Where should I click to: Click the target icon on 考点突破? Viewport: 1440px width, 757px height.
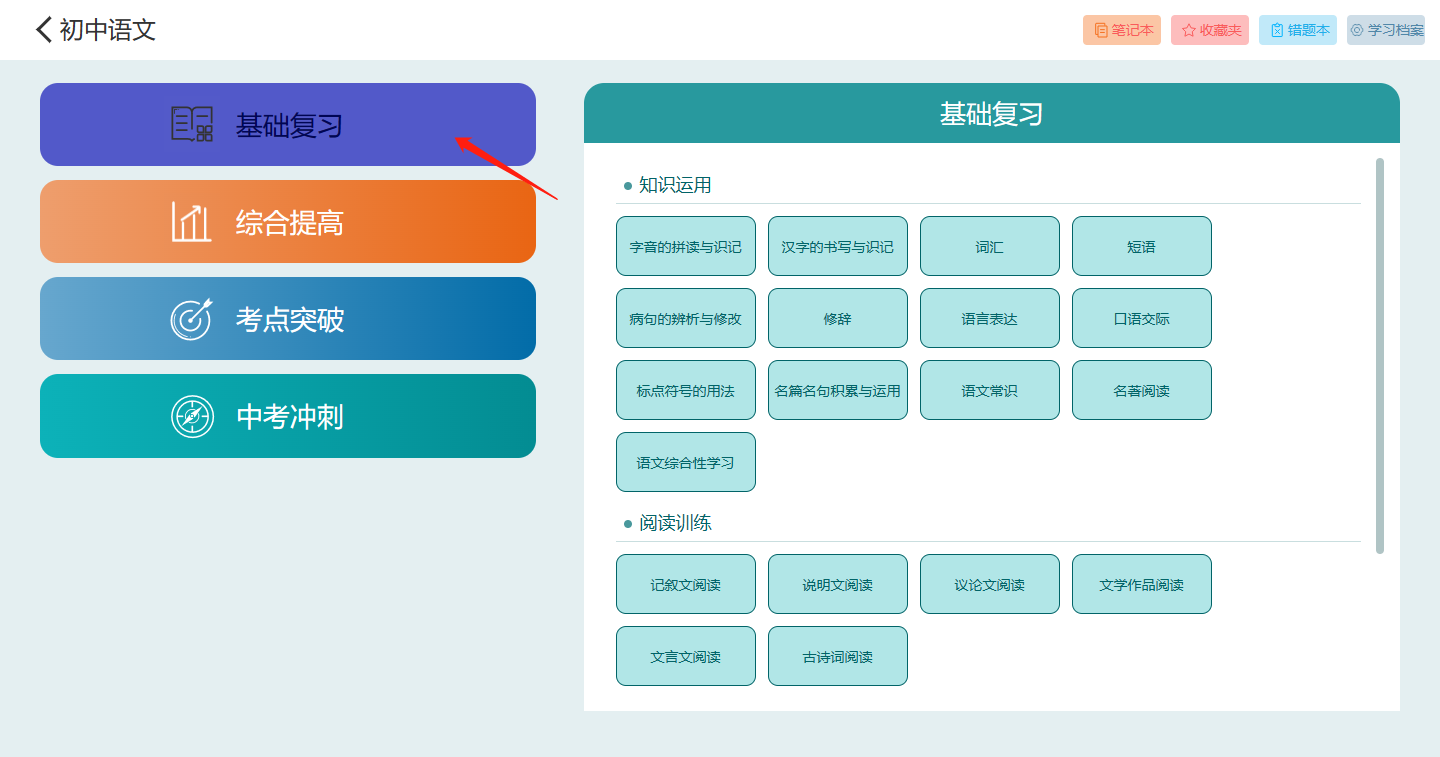[x=191, y=319]
